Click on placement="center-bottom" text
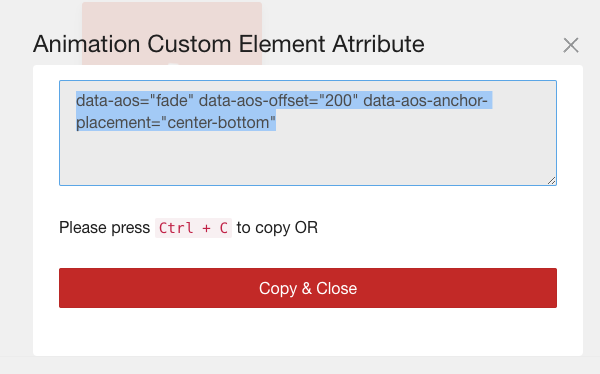This screenshot has width=600, height=374. 176,123
